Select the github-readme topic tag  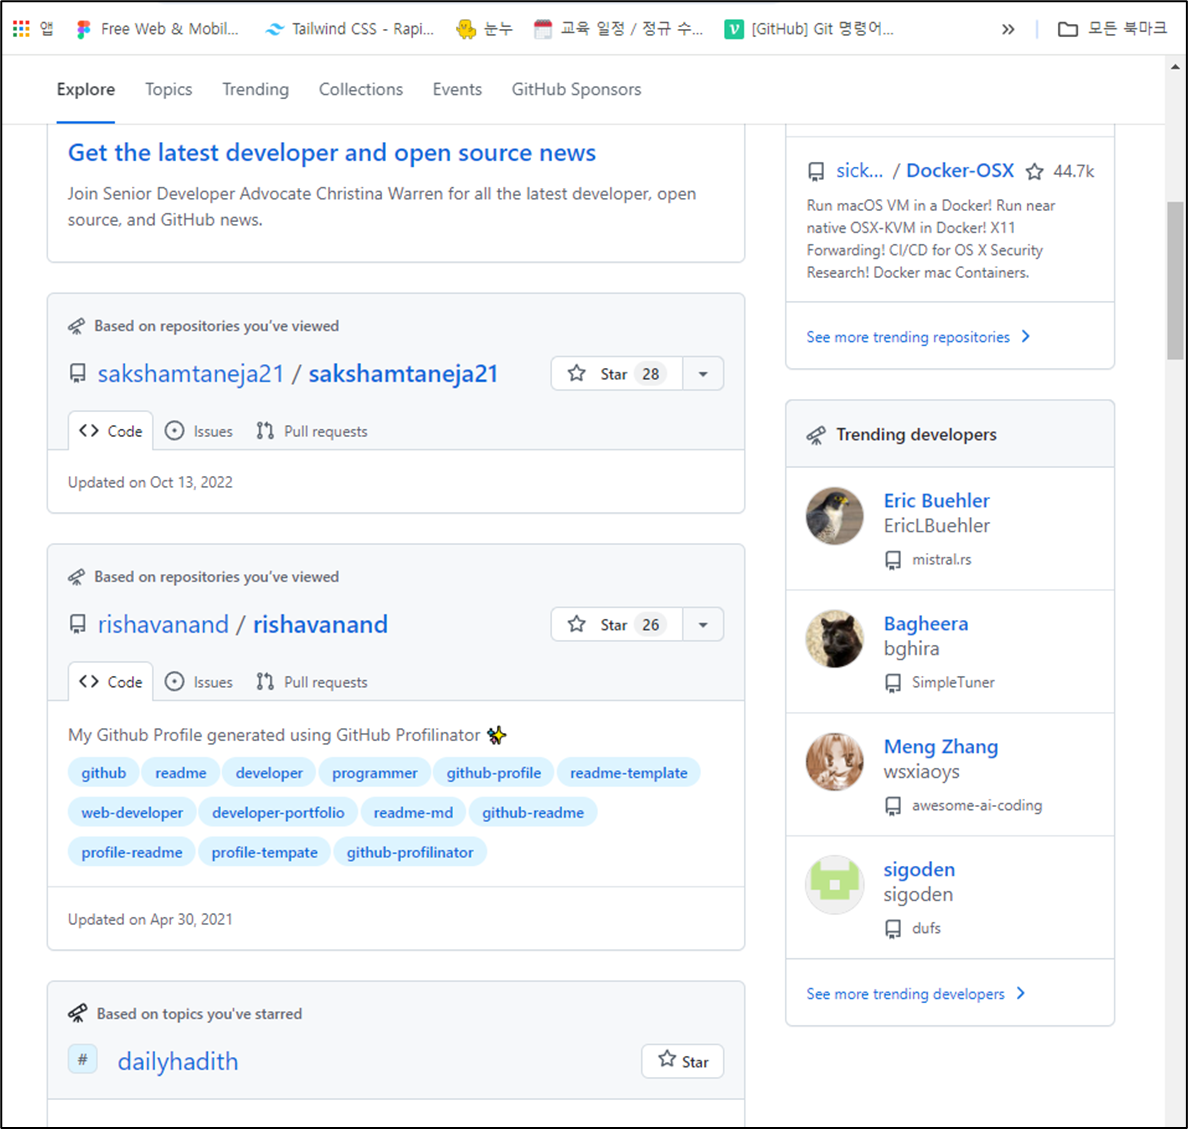point(533,812)
